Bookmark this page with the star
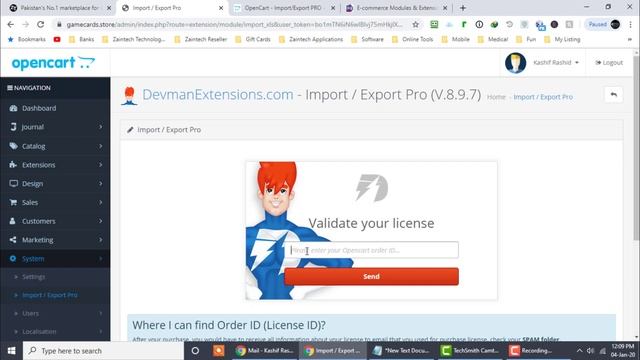Viewport: 640px width, 360px height. [x=416, y=24]
